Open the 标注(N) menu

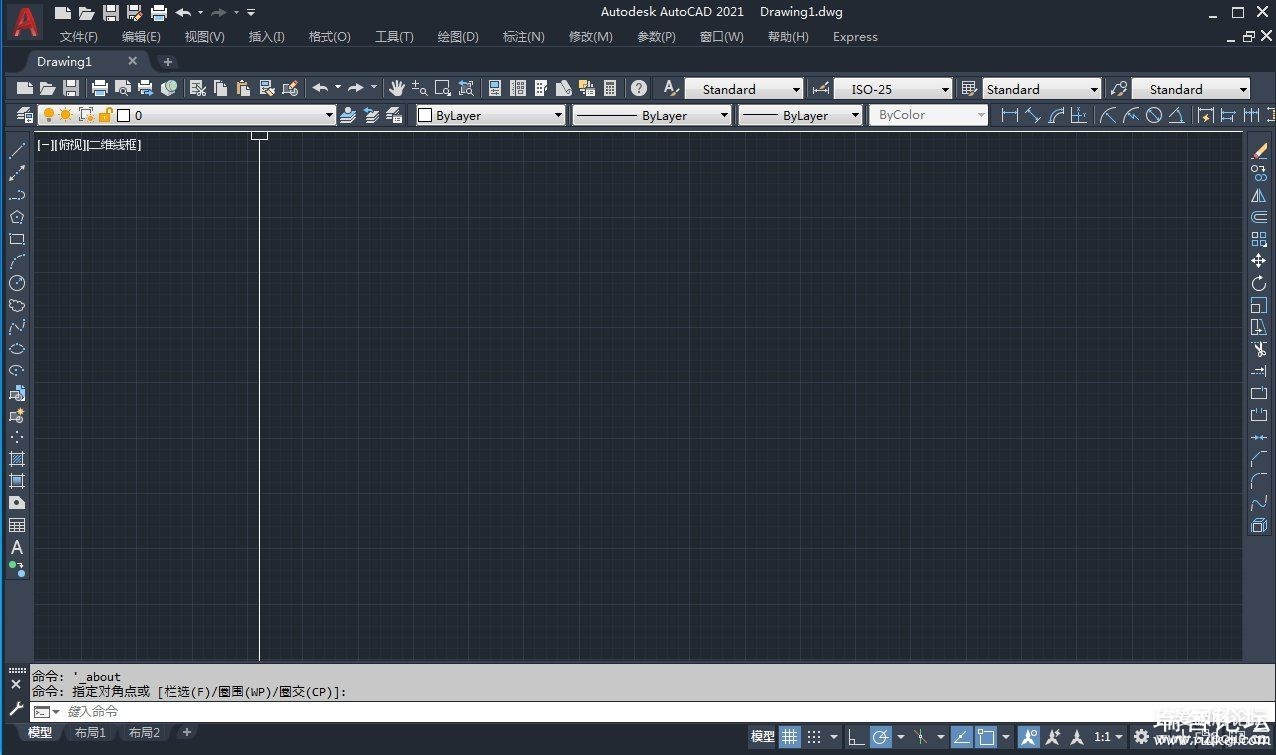[x=524, y=37]
